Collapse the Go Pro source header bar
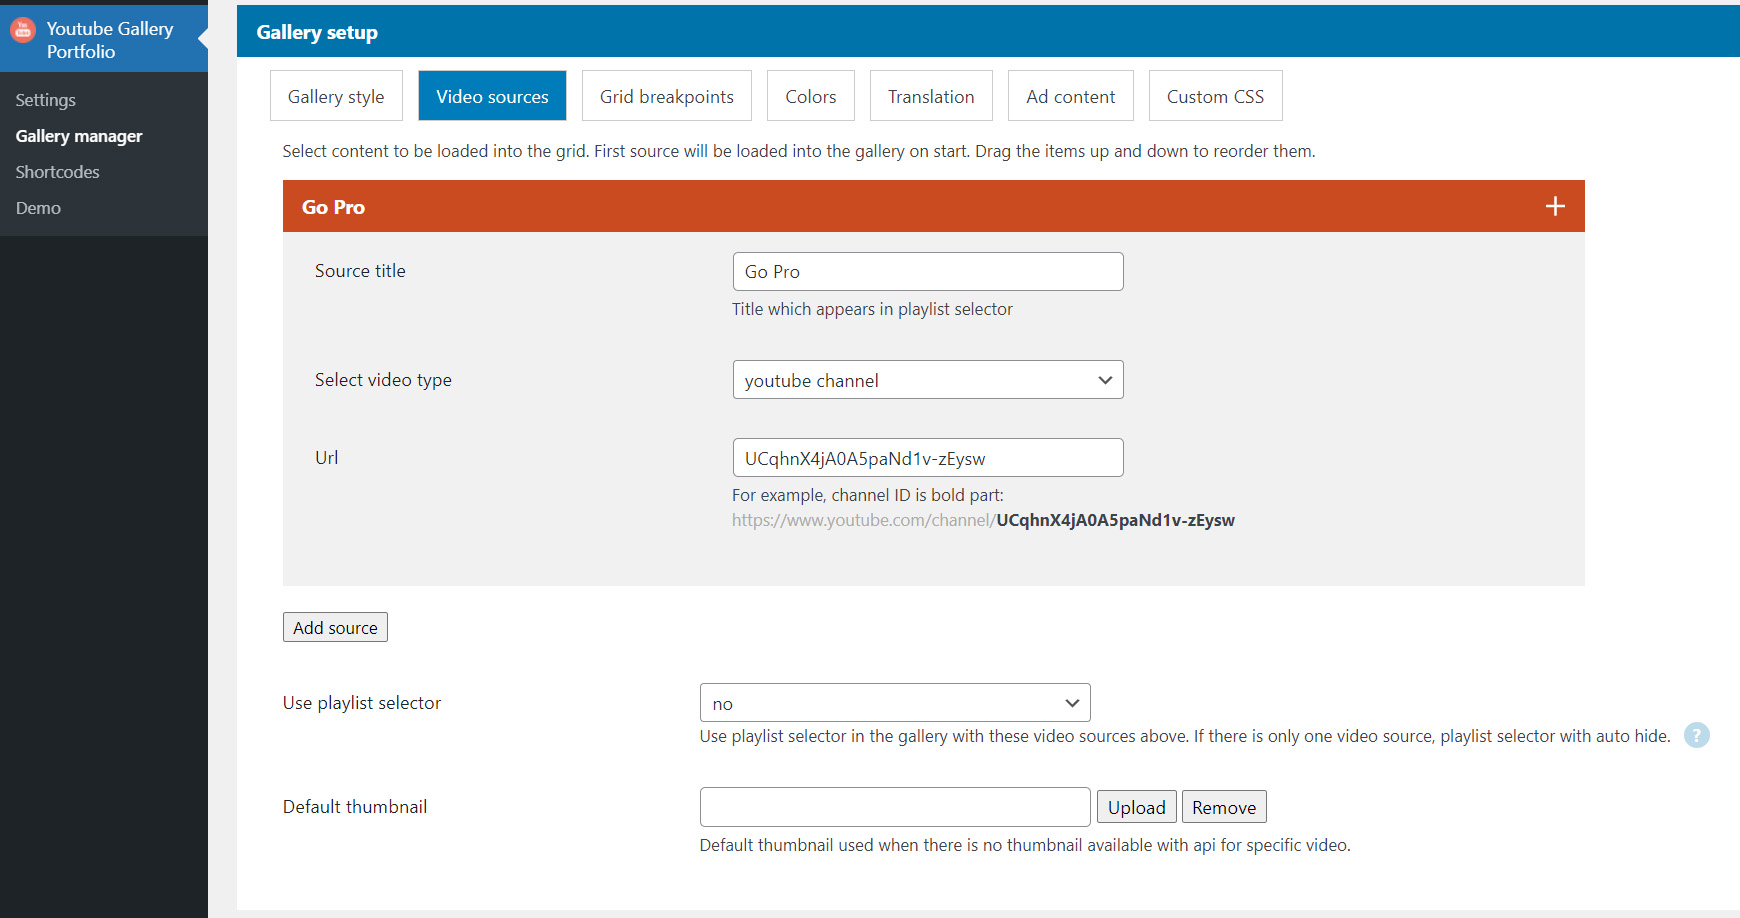 point(900,207)
